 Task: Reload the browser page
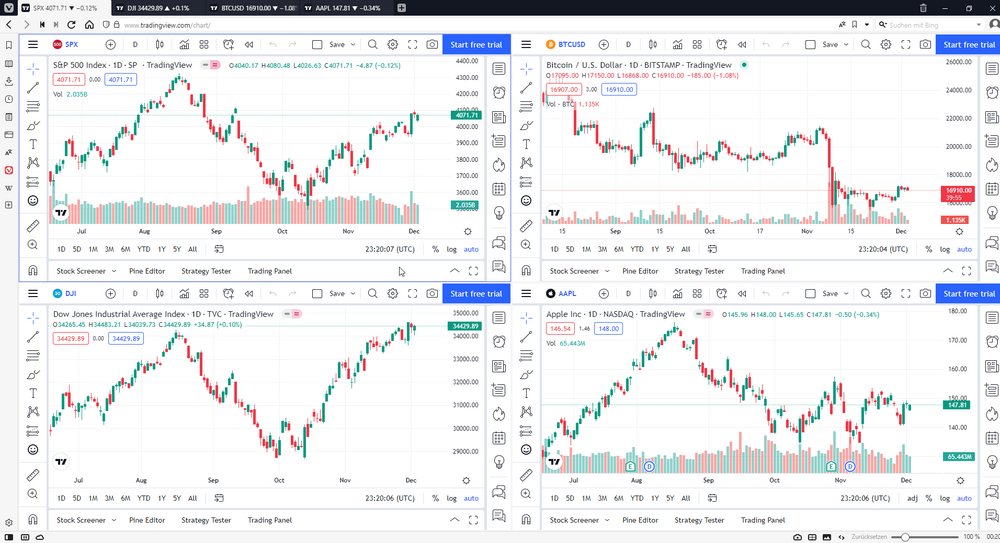[x=71, y=25]
